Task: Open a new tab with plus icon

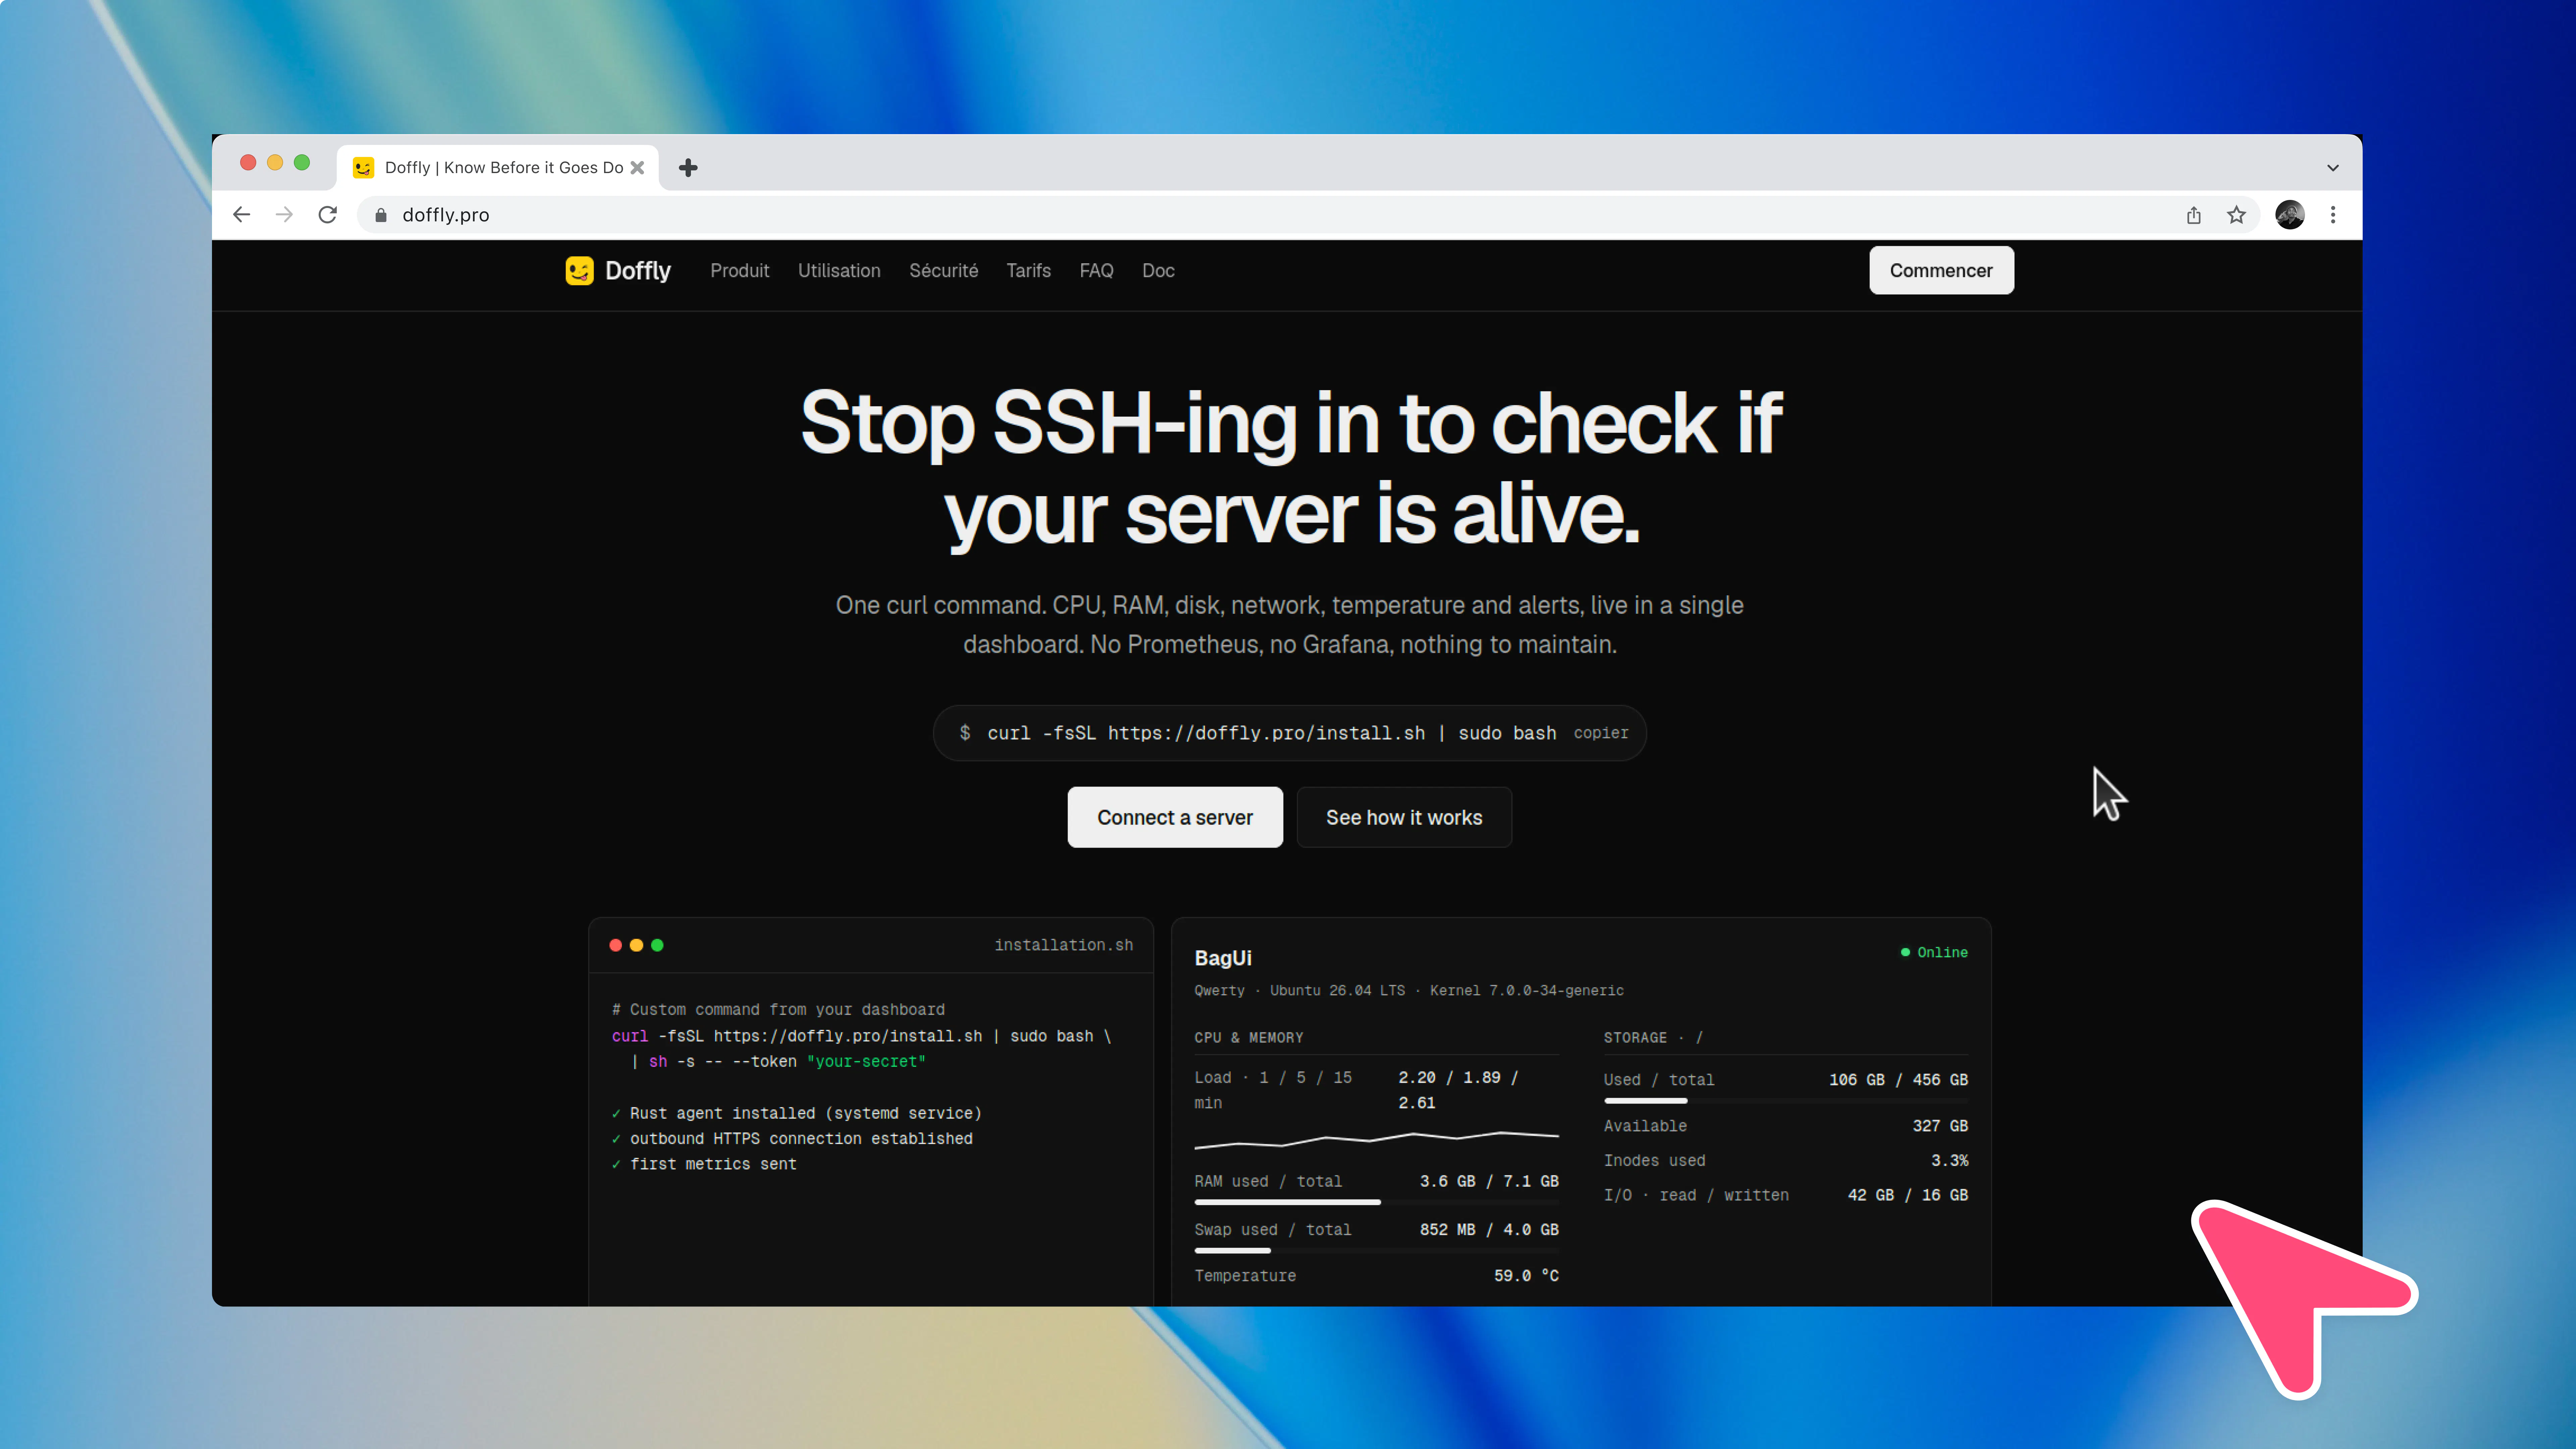Action: click(x=688, y=168)
